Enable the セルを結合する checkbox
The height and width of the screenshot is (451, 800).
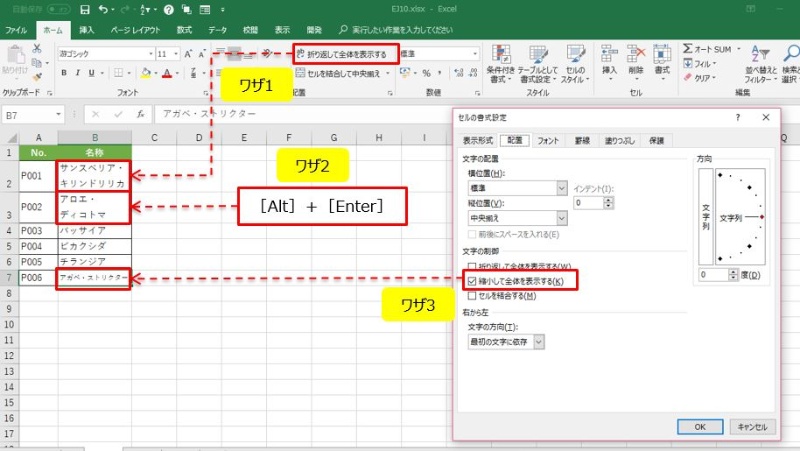[x=472, y=296]
